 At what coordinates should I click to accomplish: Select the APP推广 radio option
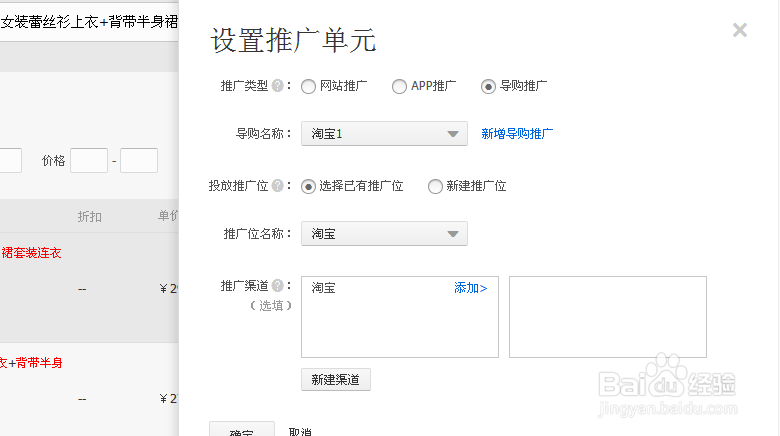(x=399, y=87)
